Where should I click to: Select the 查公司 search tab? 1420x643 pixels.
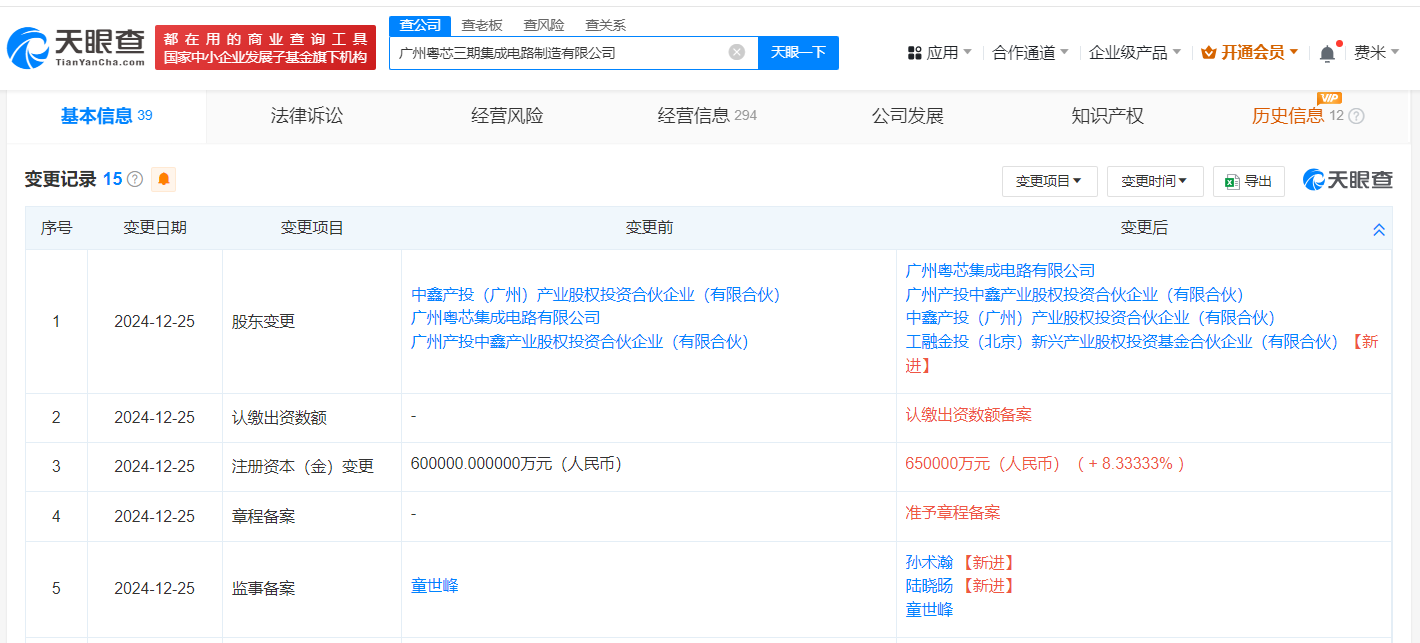point(419,25)
